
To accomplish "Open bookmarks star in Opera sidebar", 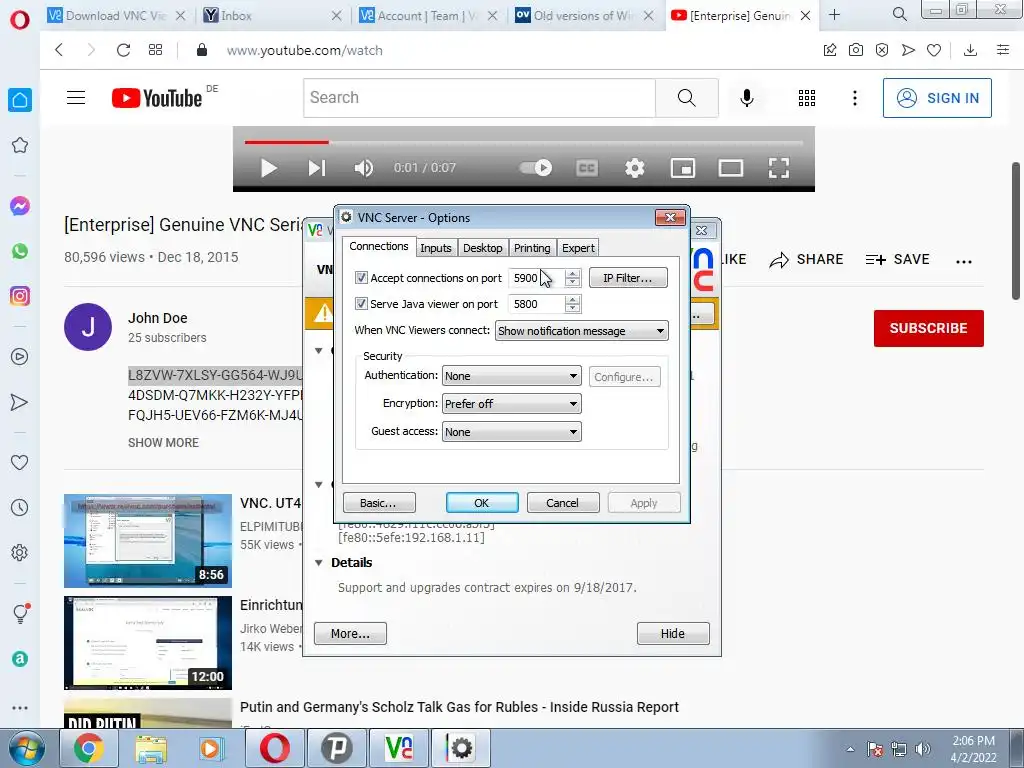I will (x=20, y=145).
